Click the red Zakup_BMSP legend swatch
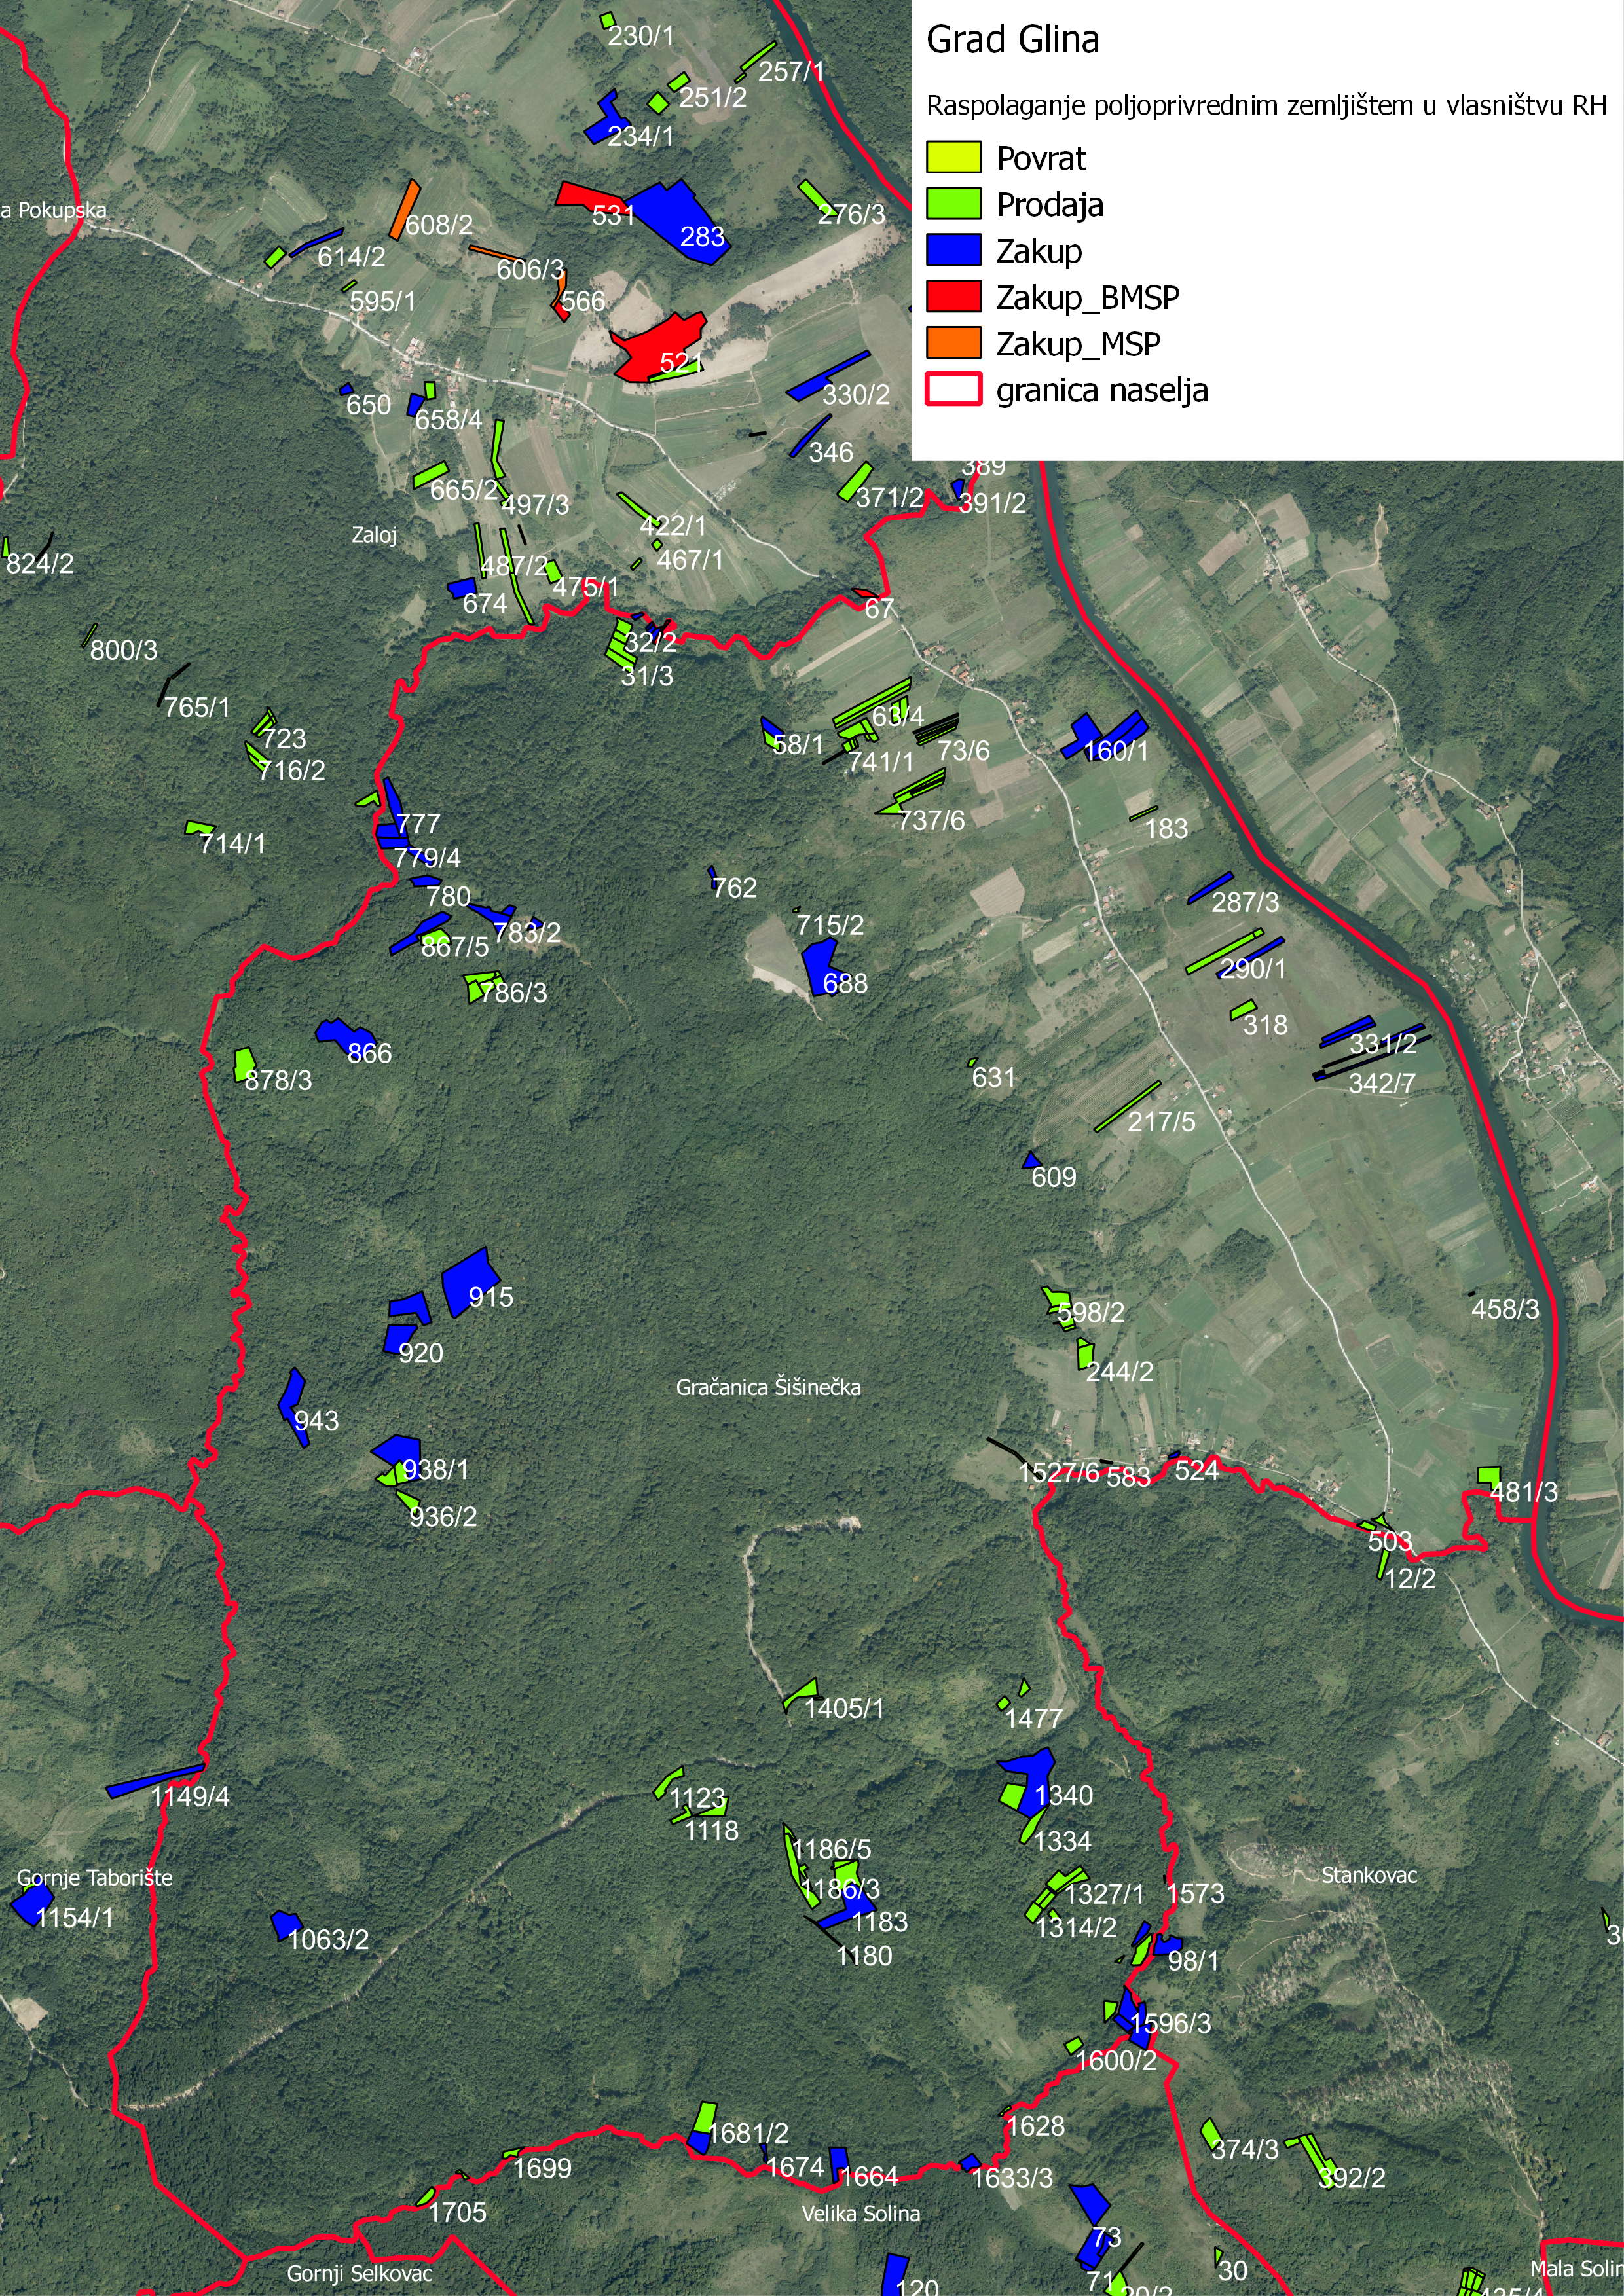This screenshot has width=1624, height=2296. coord(953,297)
